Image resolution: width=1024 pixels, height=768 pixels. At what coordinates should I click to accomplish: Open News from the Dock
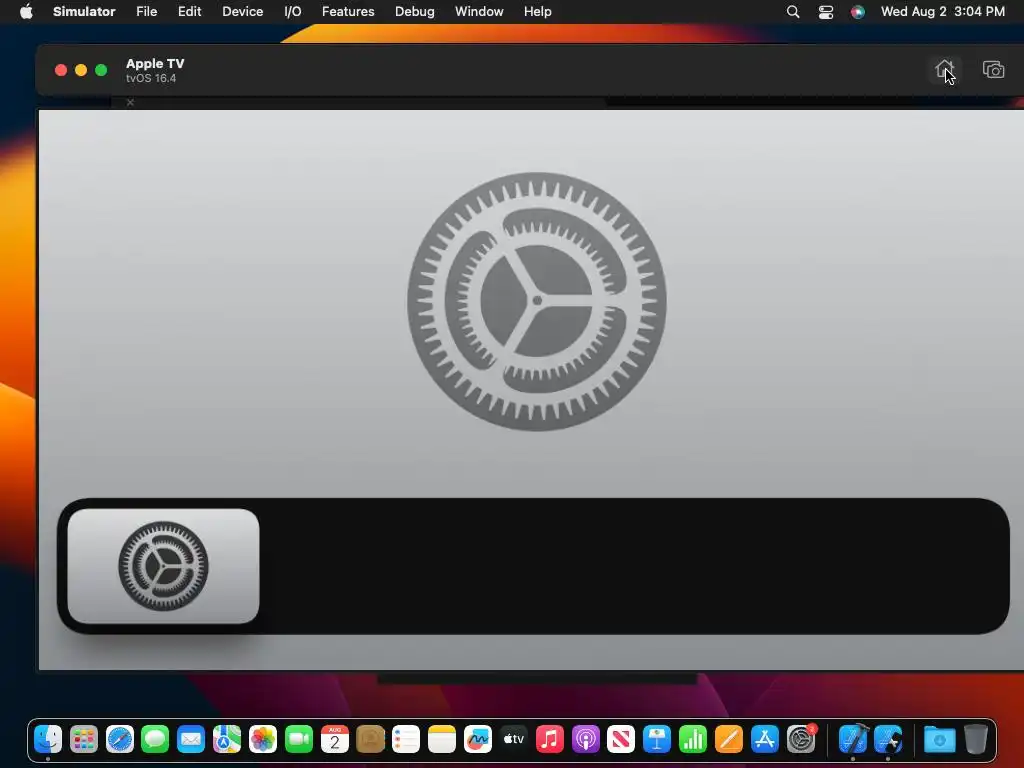click(x=620, y=739)
